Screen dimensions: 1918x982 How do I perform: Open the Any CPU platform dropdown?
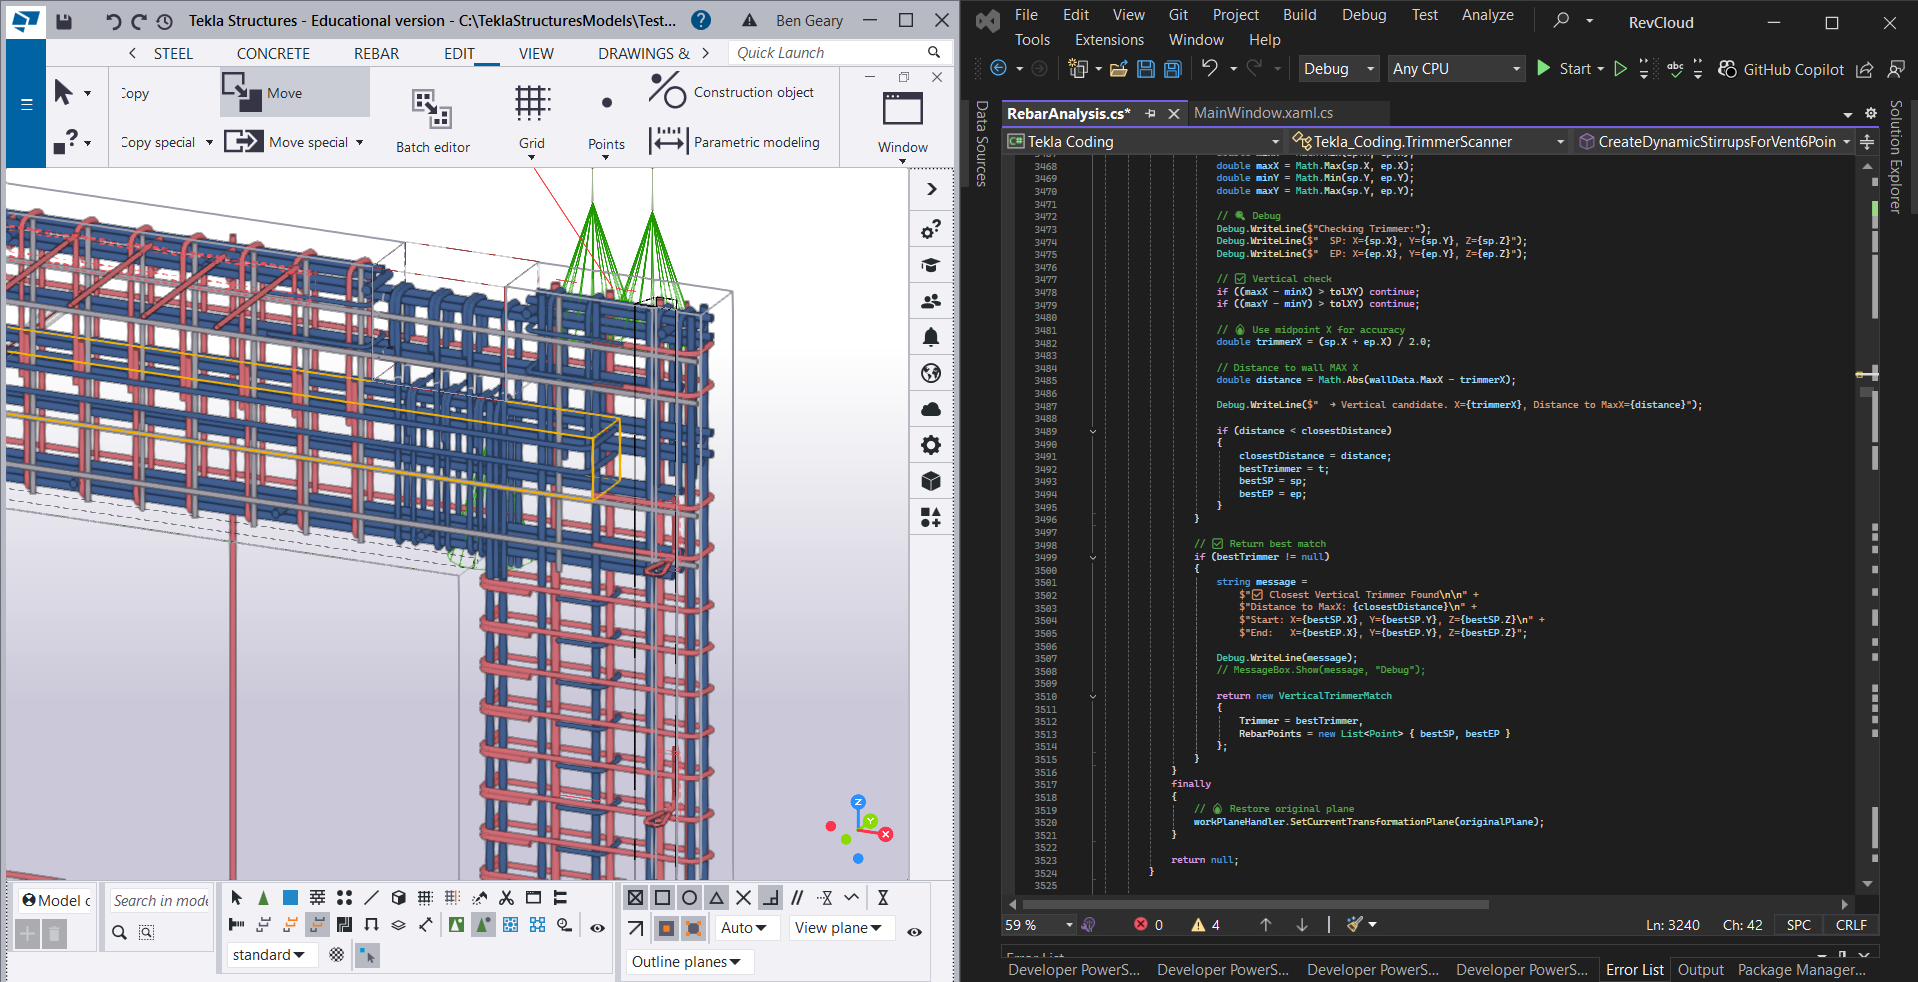(x=1456, y=69)
